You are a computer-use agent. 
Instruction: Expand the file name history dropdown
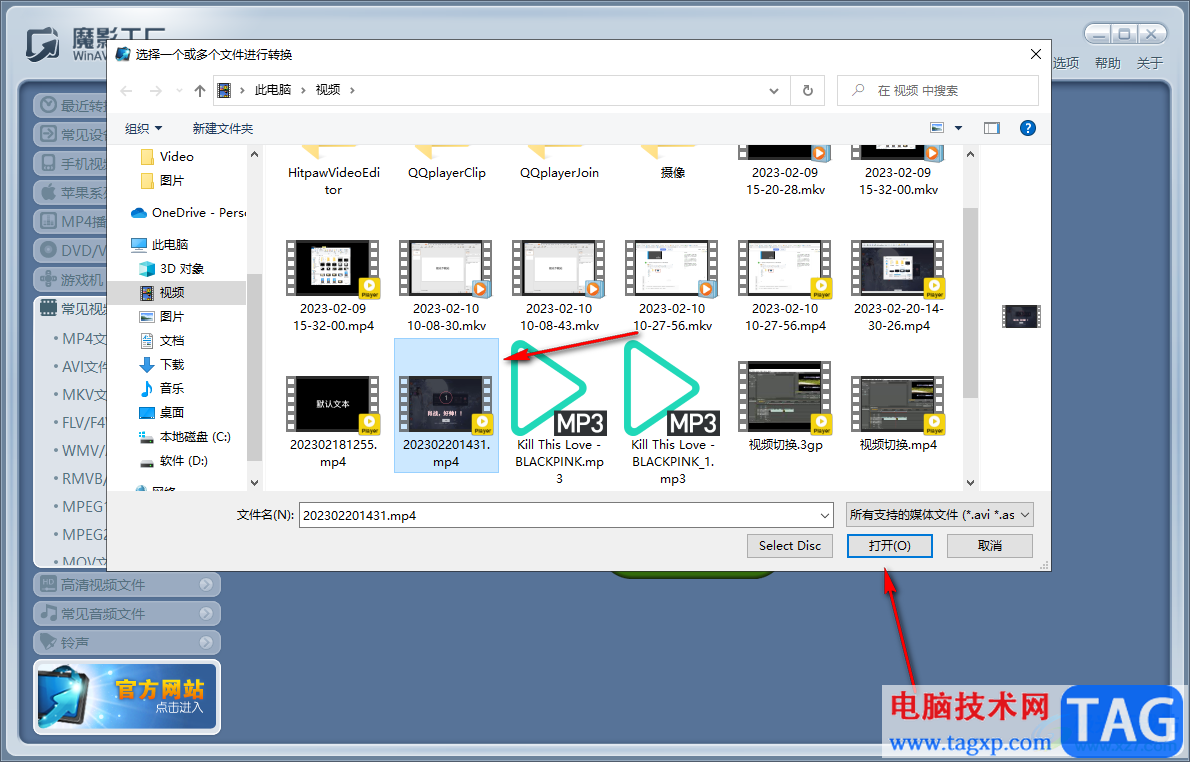click(825, 515)
